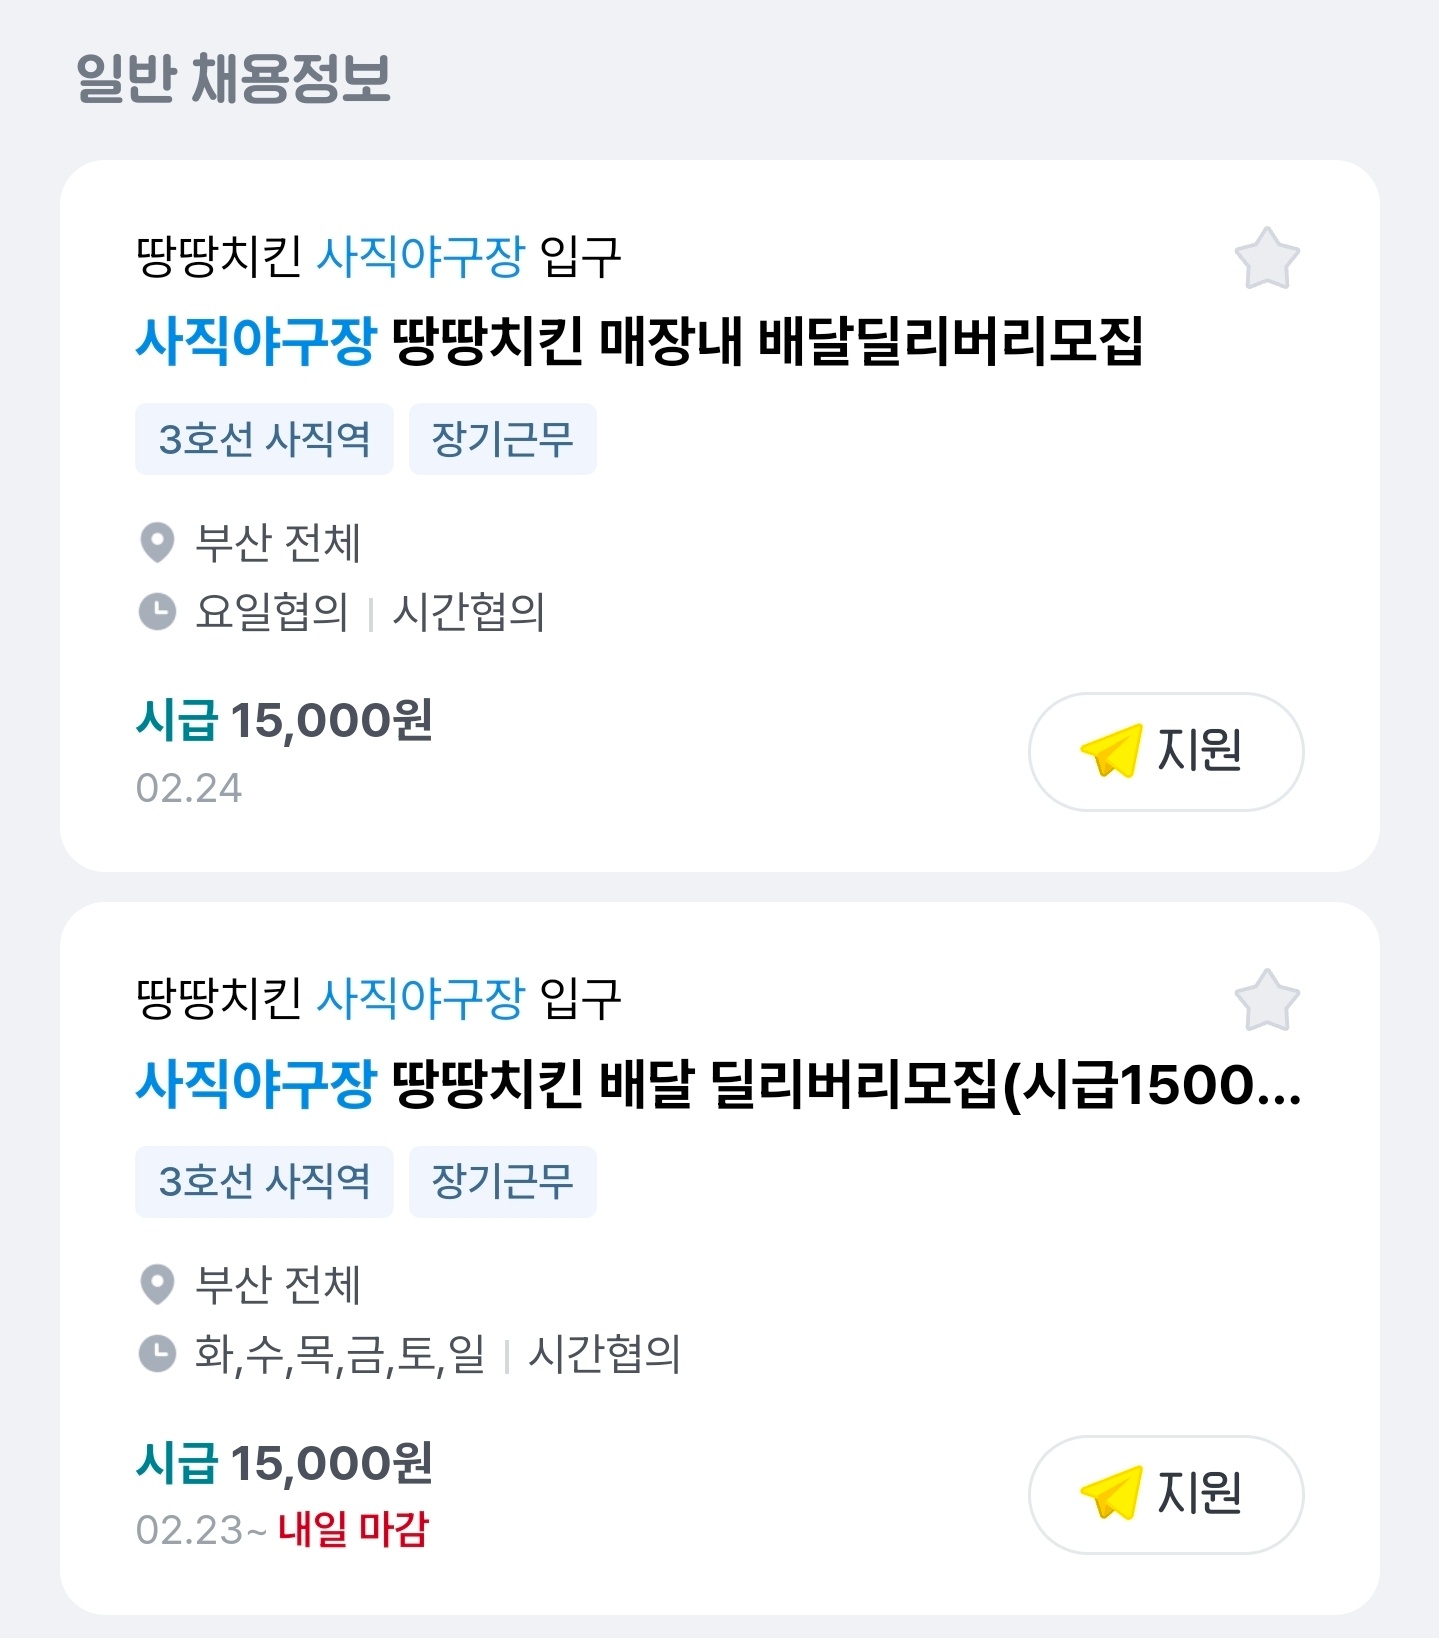Select 장기근무 tag on second listing

502,1182
